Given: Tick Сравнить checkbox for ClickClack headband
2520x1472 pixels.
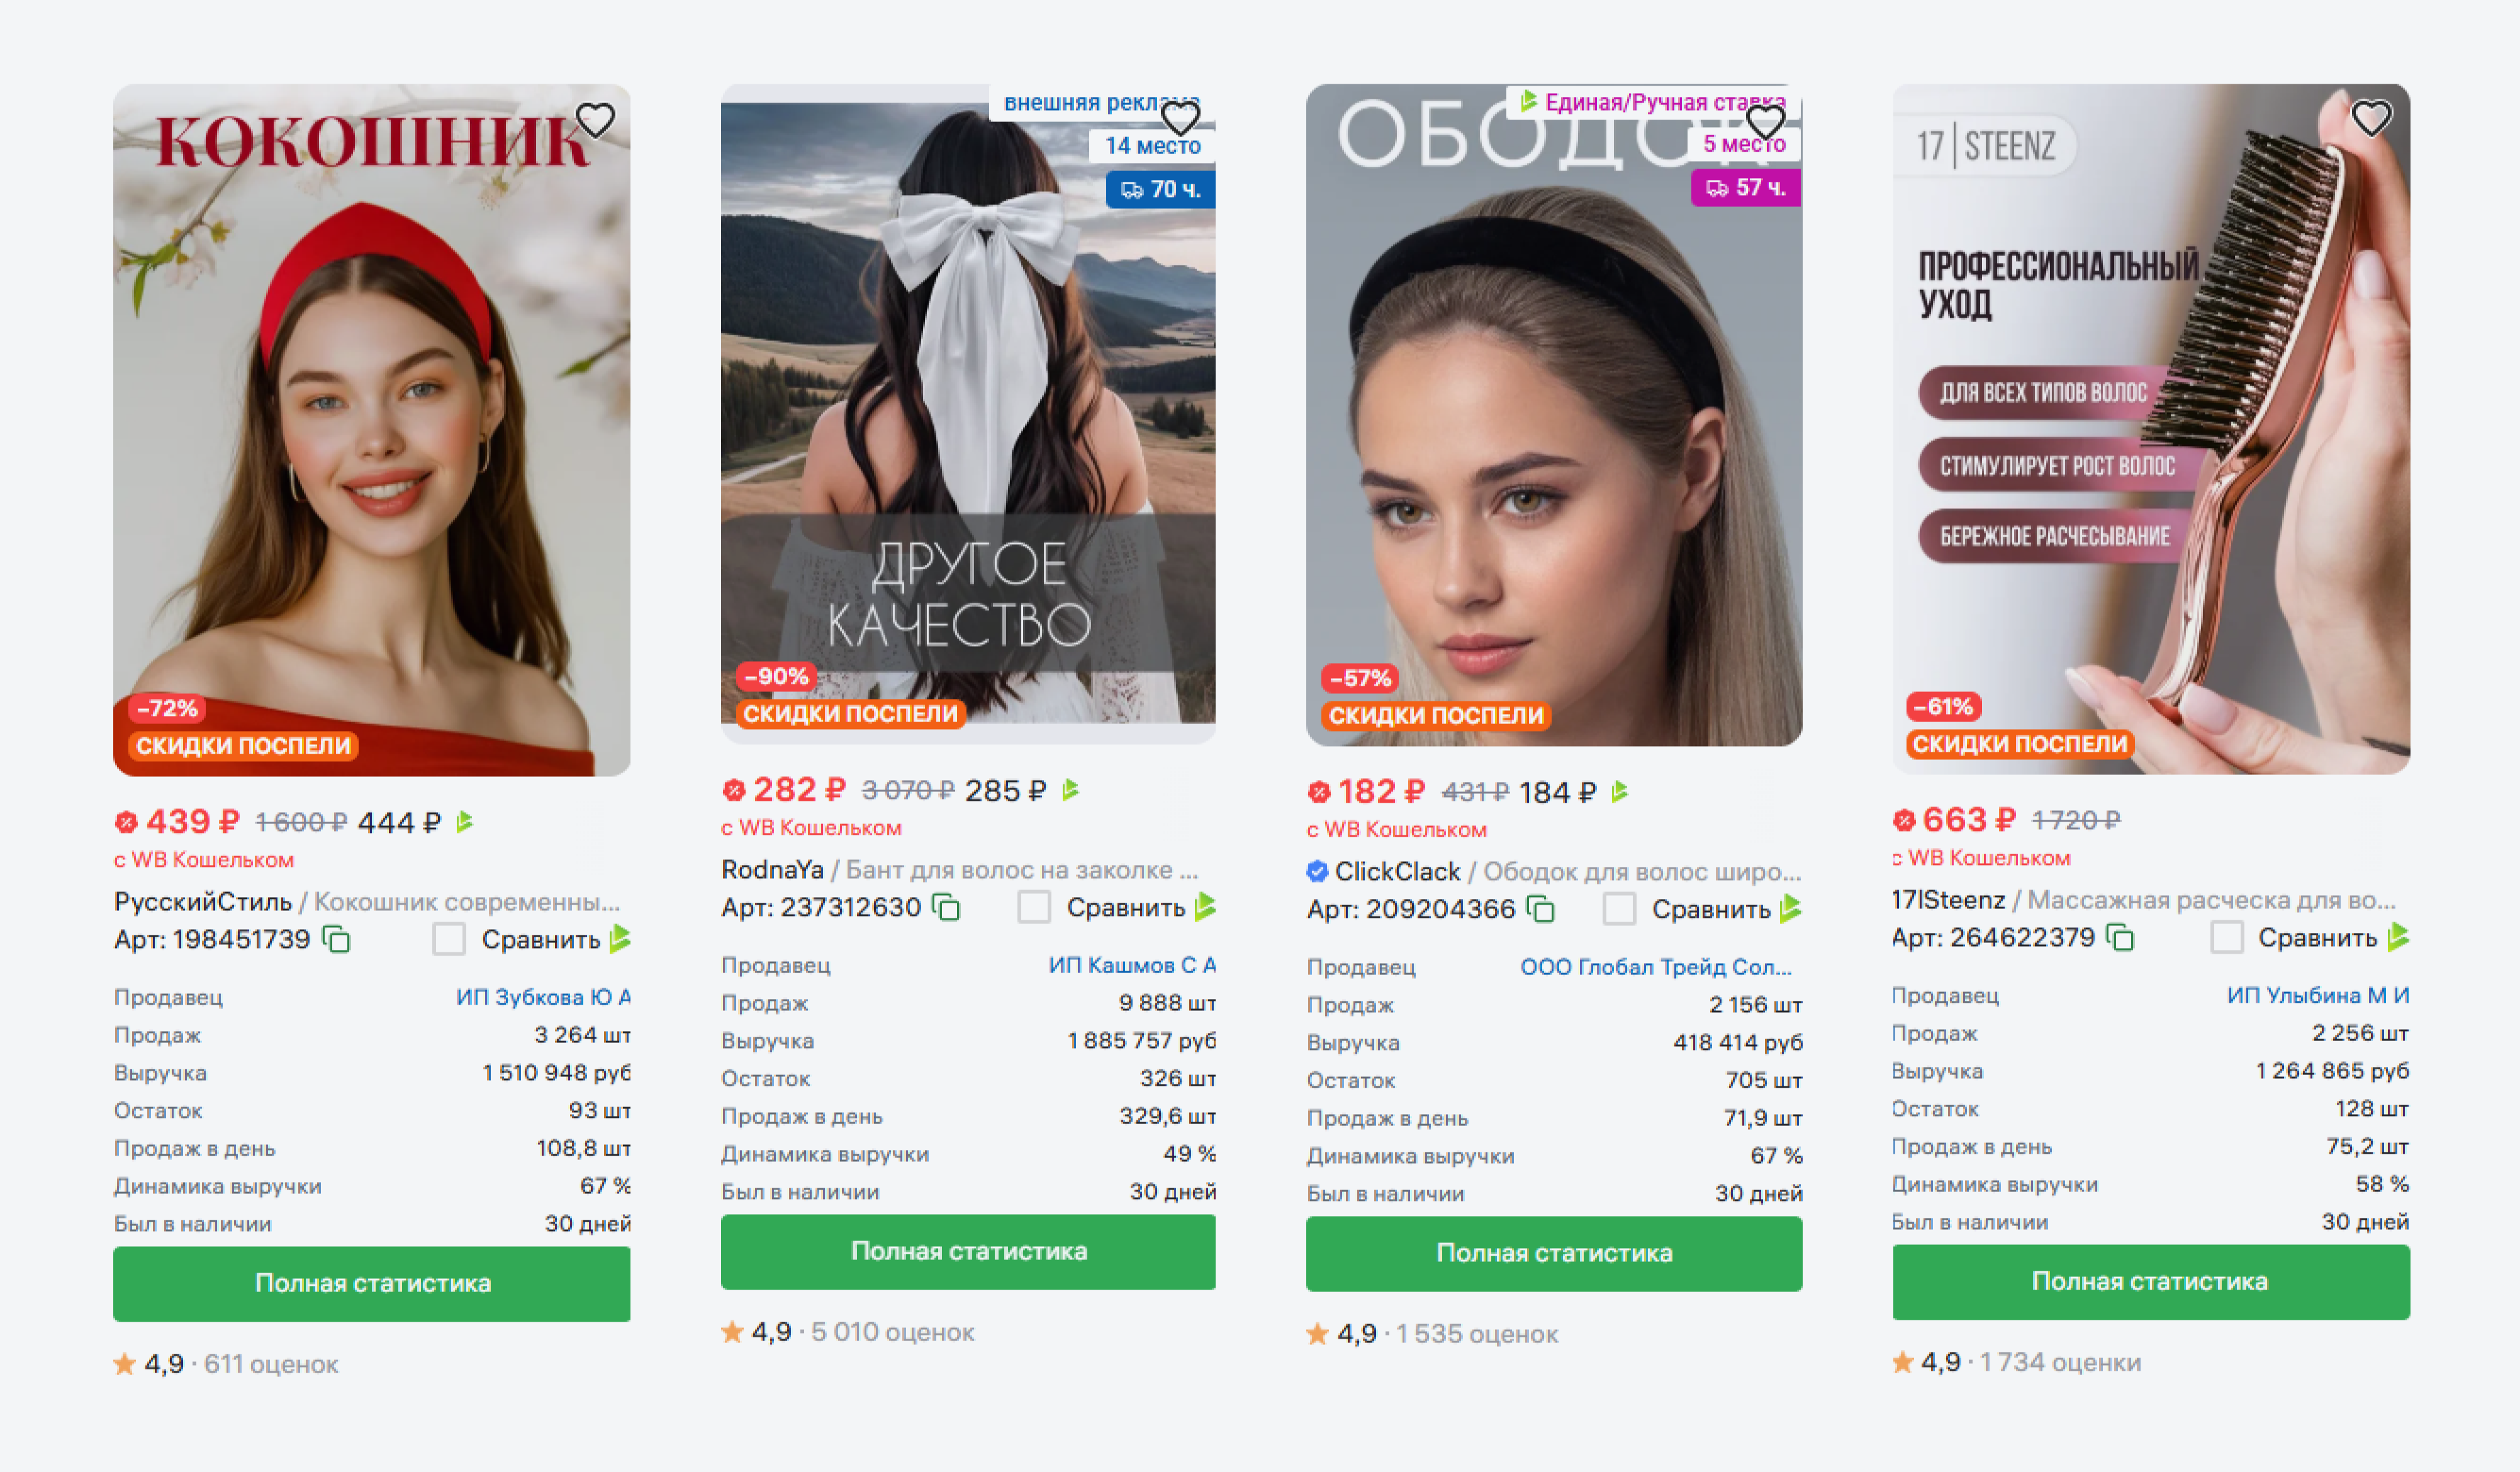Looking at the screenshot, I should [1619, 910].
